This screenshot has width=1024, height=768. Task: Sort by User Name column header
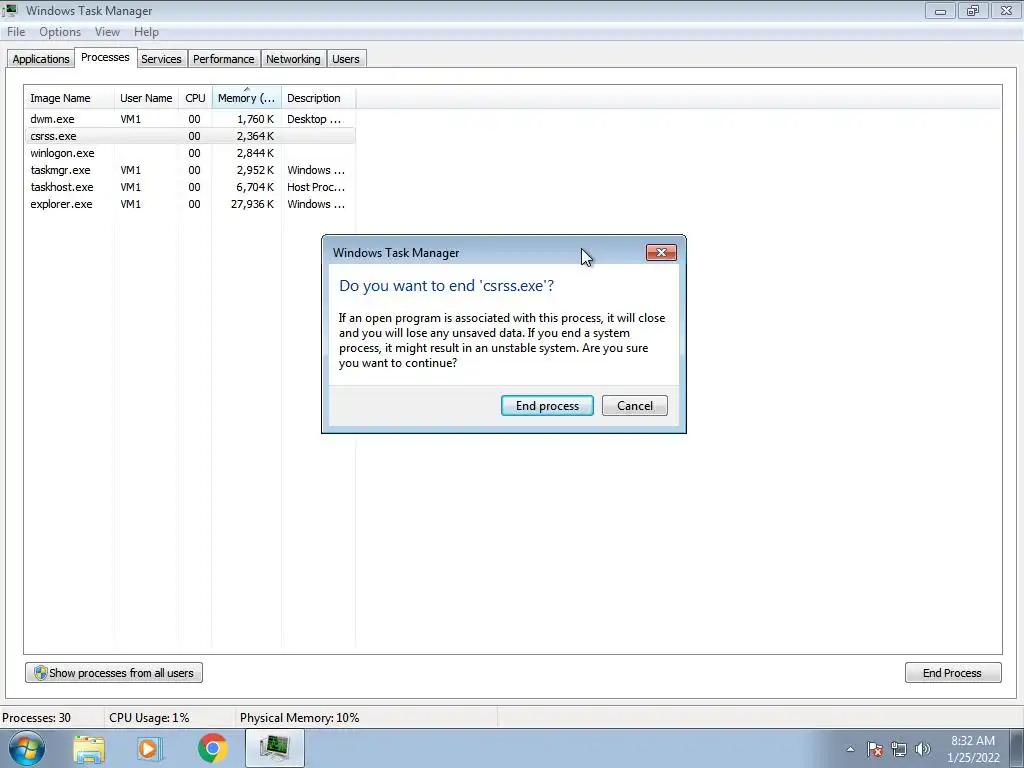pyautogui.click(x=146, y=98)
